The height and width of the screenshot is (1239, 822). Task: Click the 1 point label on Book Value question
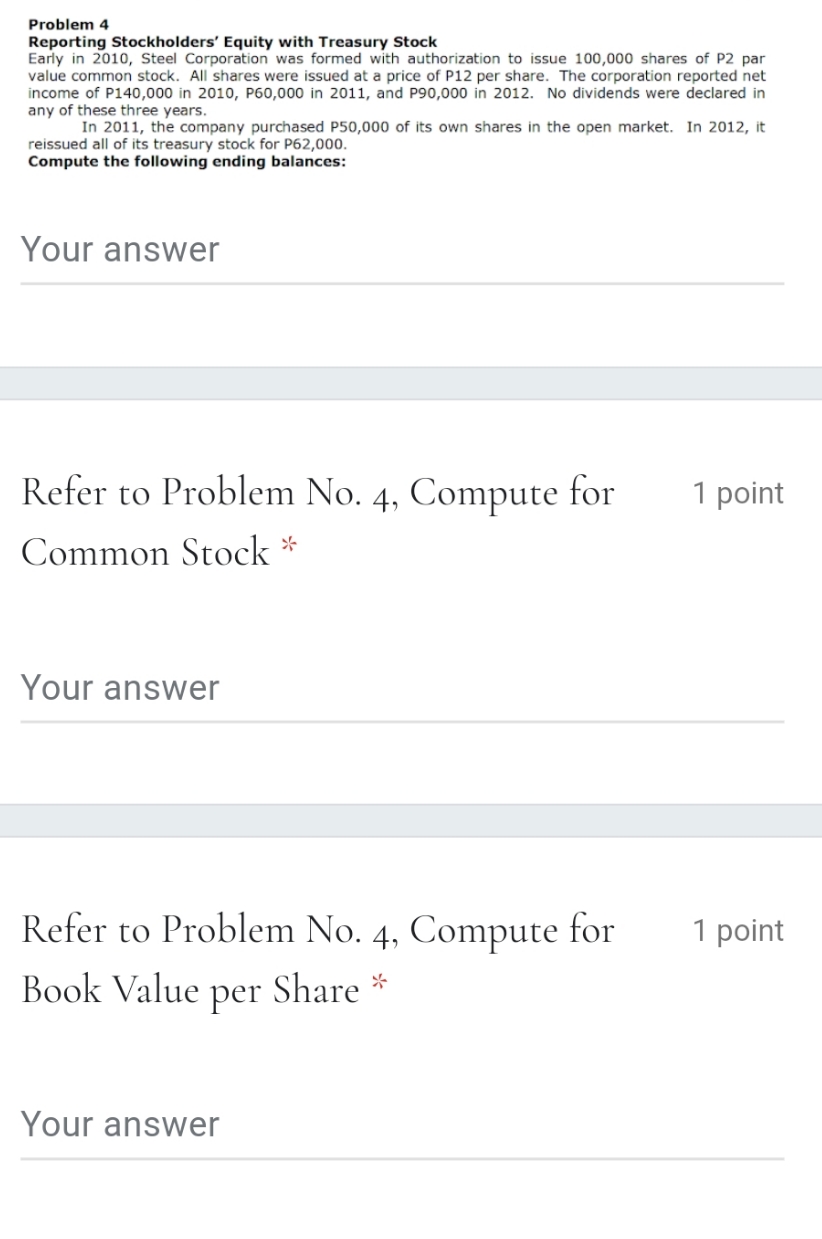tap(738, 930)
